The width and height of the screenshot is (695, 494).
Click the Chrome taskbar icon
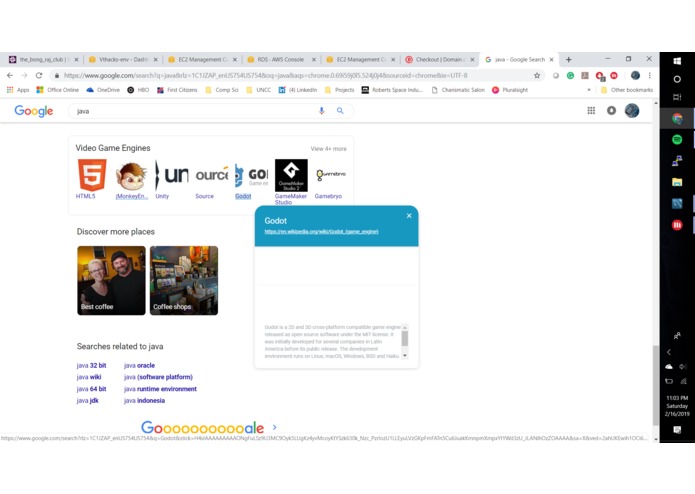pos(677,118)
